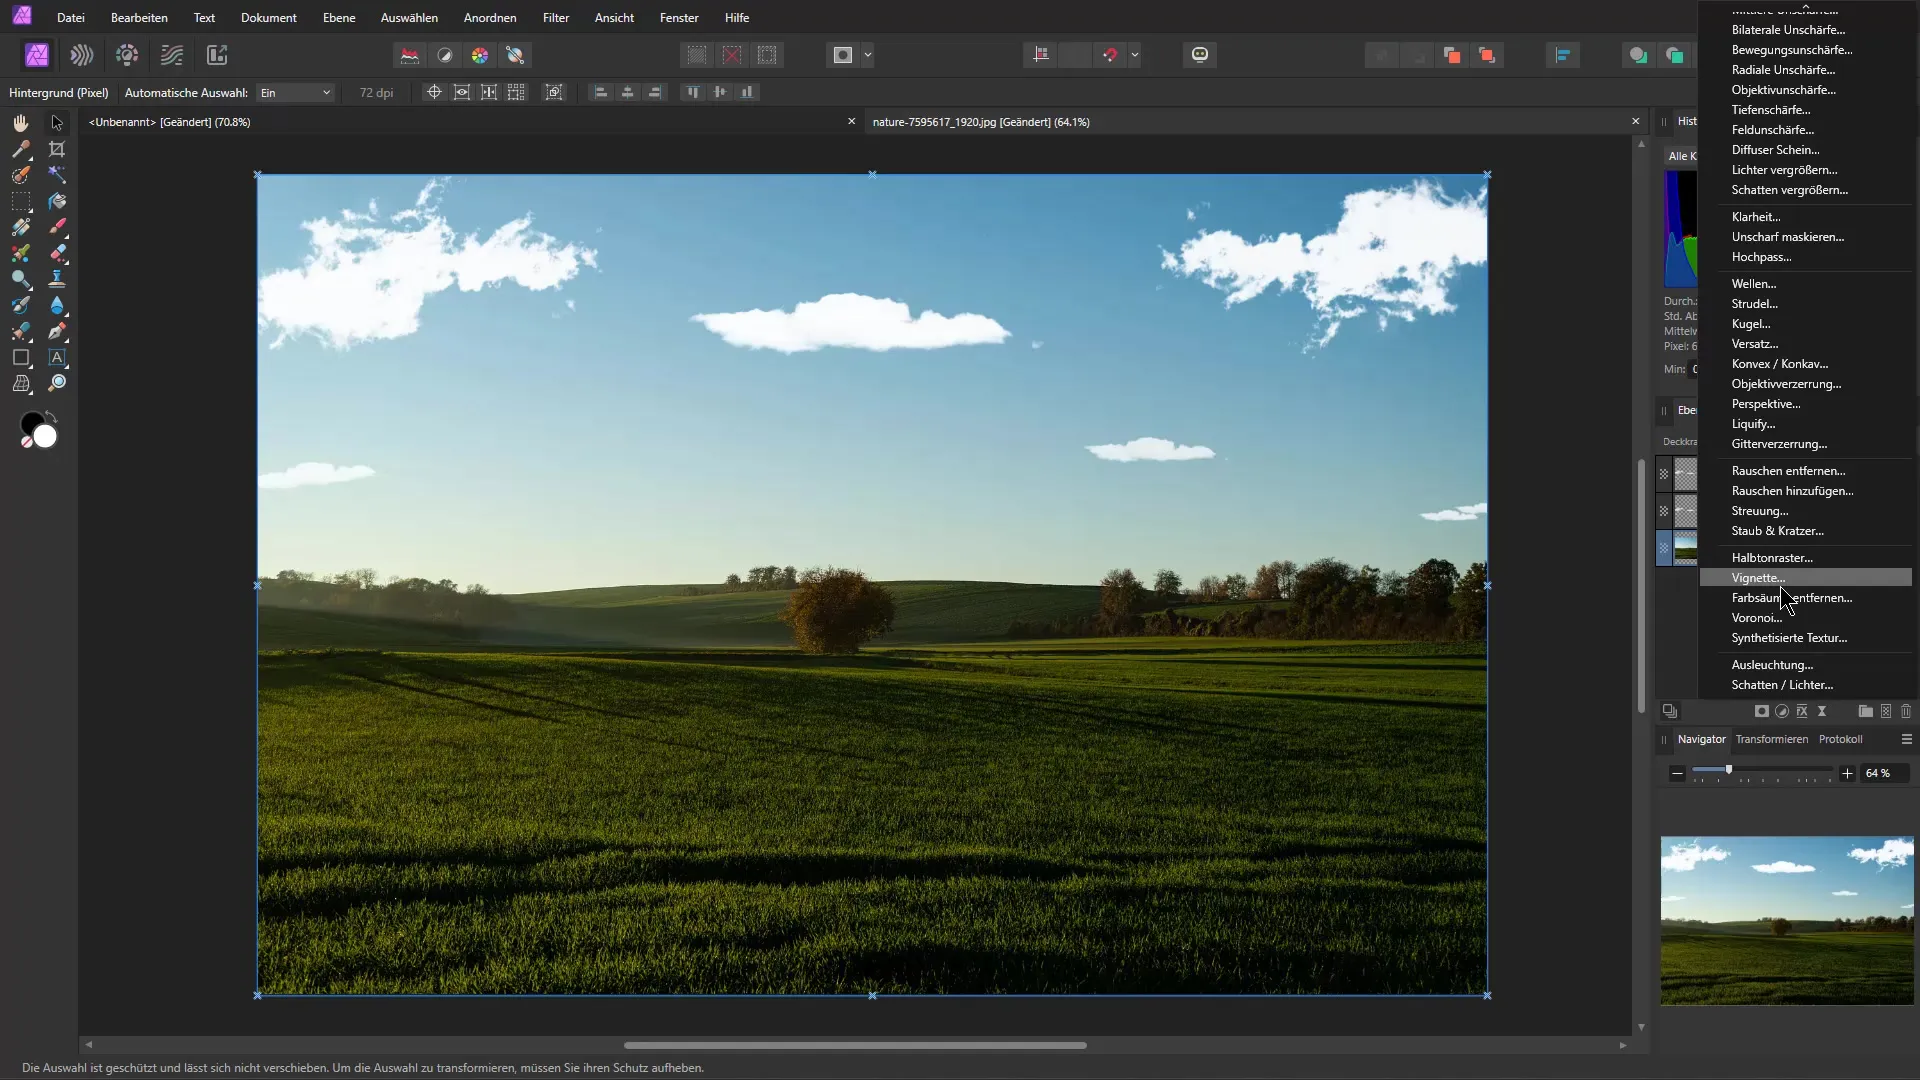1920x1080 pixels.
Task: Switch to the Liquify Persona
Action: click(82, 55)
